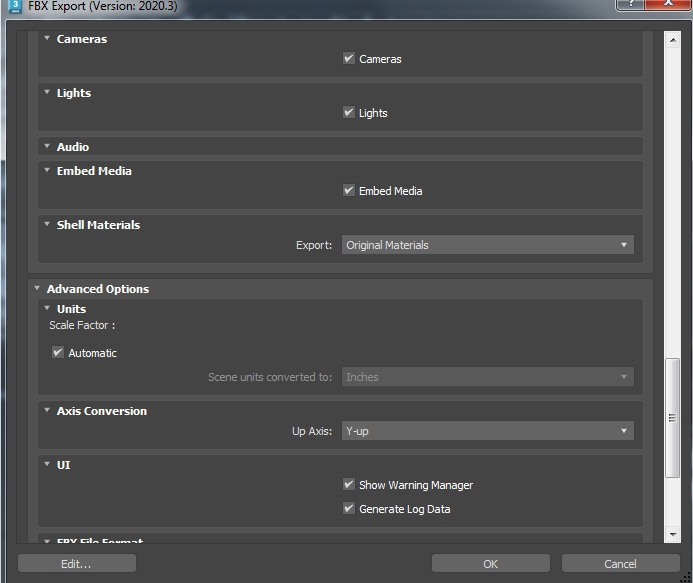The height and width of the screenshot is (583, 693).
Task: Click the Cancel button
Action: coord(621,564)
